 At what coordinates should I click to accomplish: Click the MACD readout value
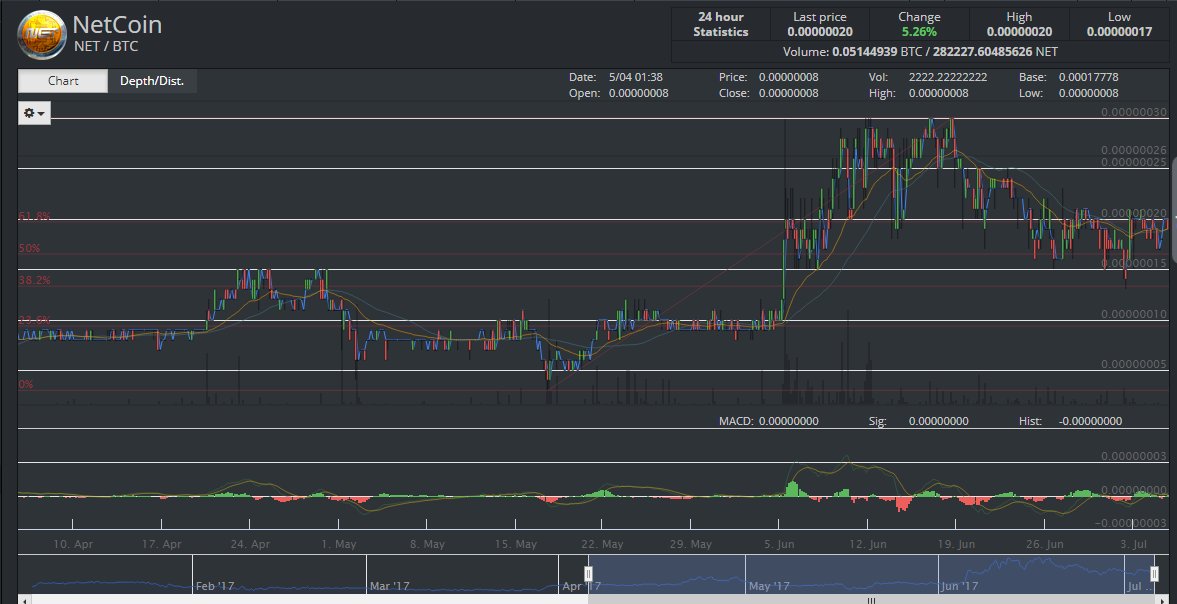click(x=788, y=422)
